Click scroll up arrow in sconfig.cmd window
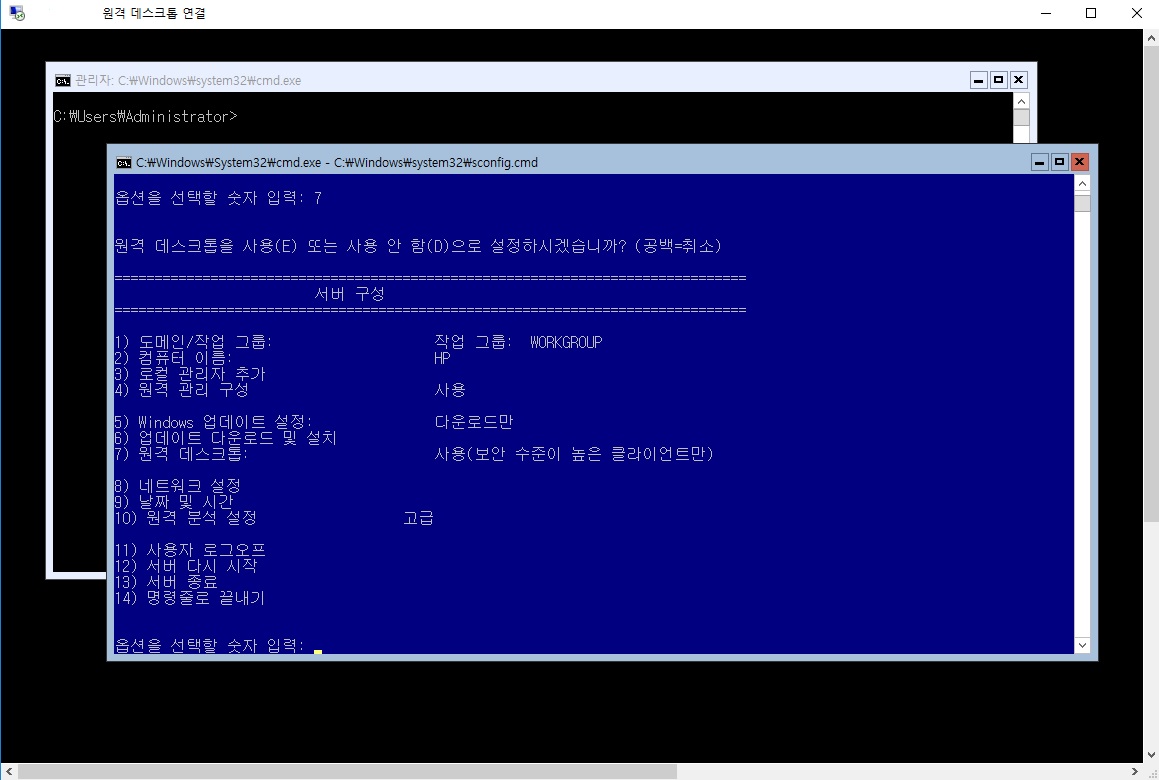1159x780 pixels. (1082, 183)
